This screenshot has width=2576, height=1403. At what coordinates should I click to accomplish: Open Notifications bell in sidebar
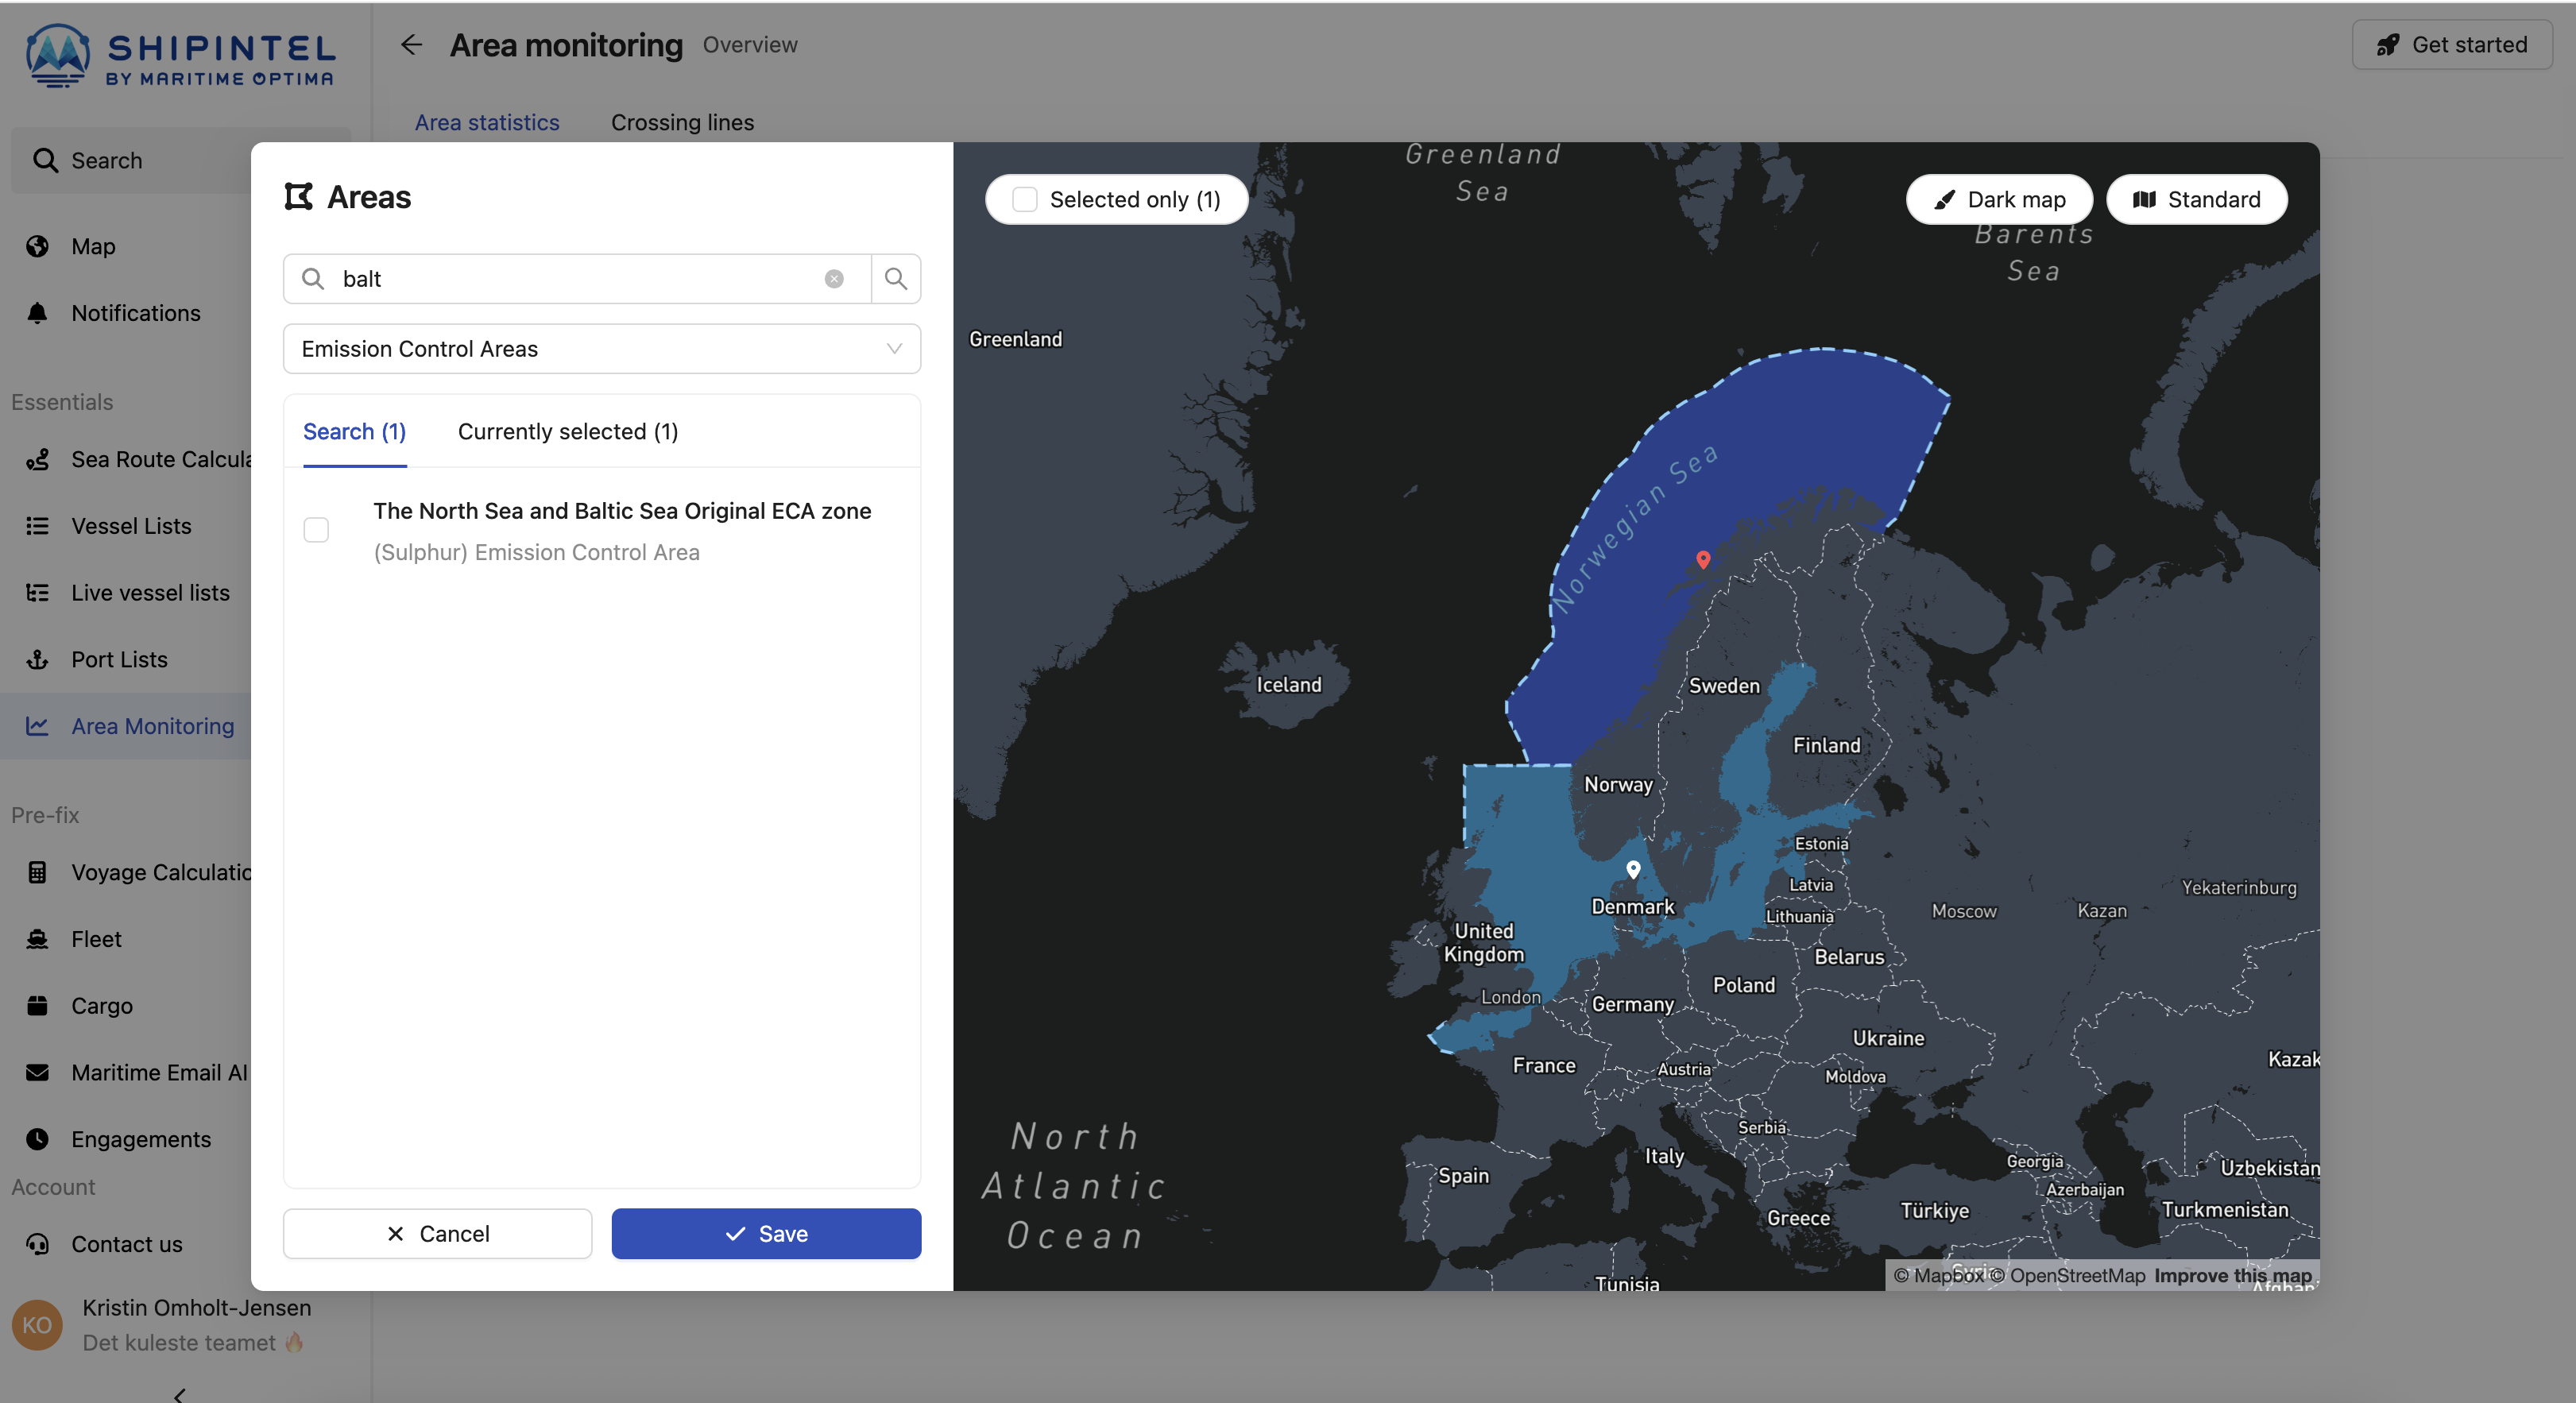[38, 313]
